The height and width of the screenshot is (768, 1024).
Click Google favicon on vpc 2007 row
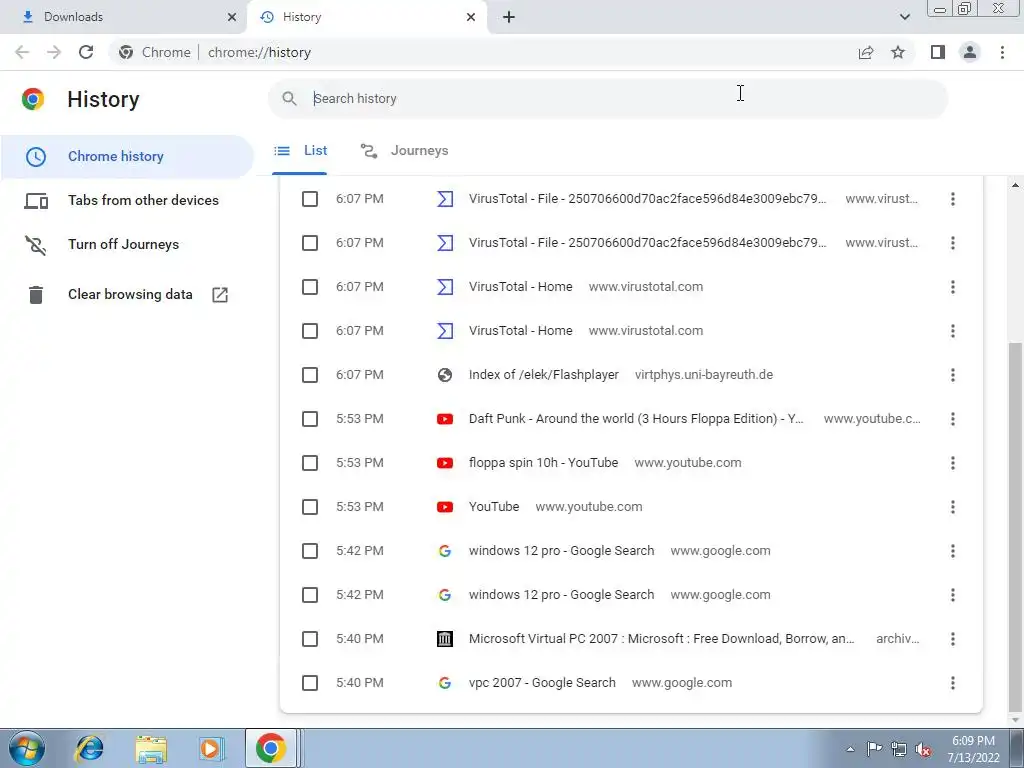[445, 683]
